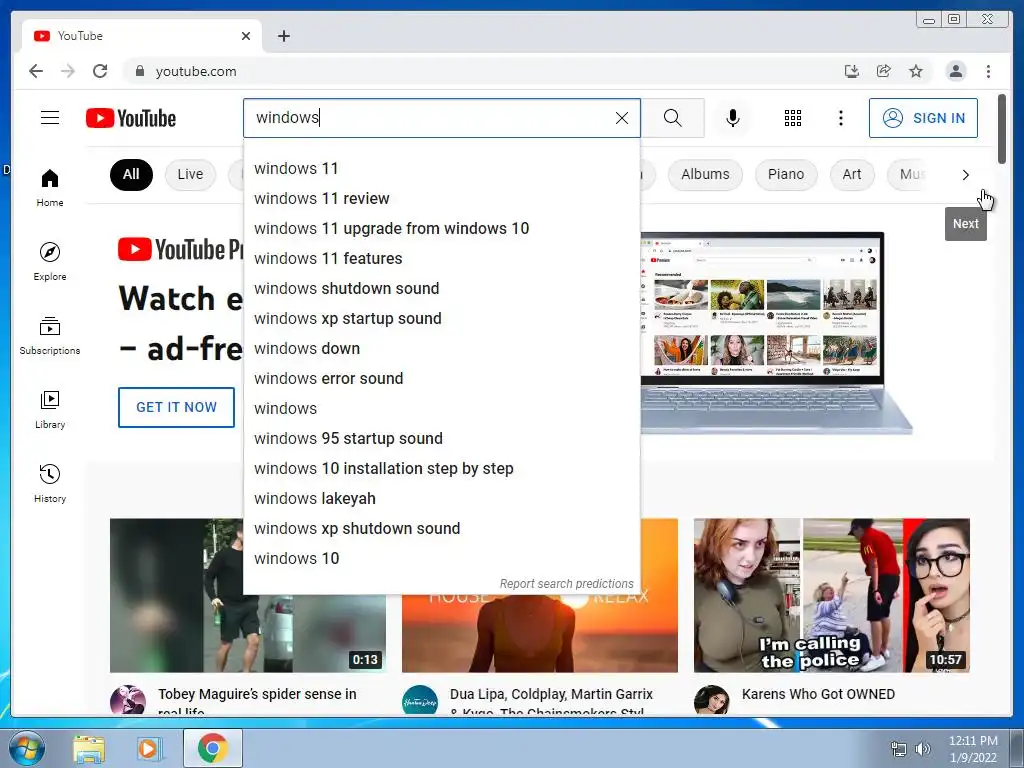Open Subscriptions in the sidebar
This screenshot has height=768, width=1024.
coord(50,336)
